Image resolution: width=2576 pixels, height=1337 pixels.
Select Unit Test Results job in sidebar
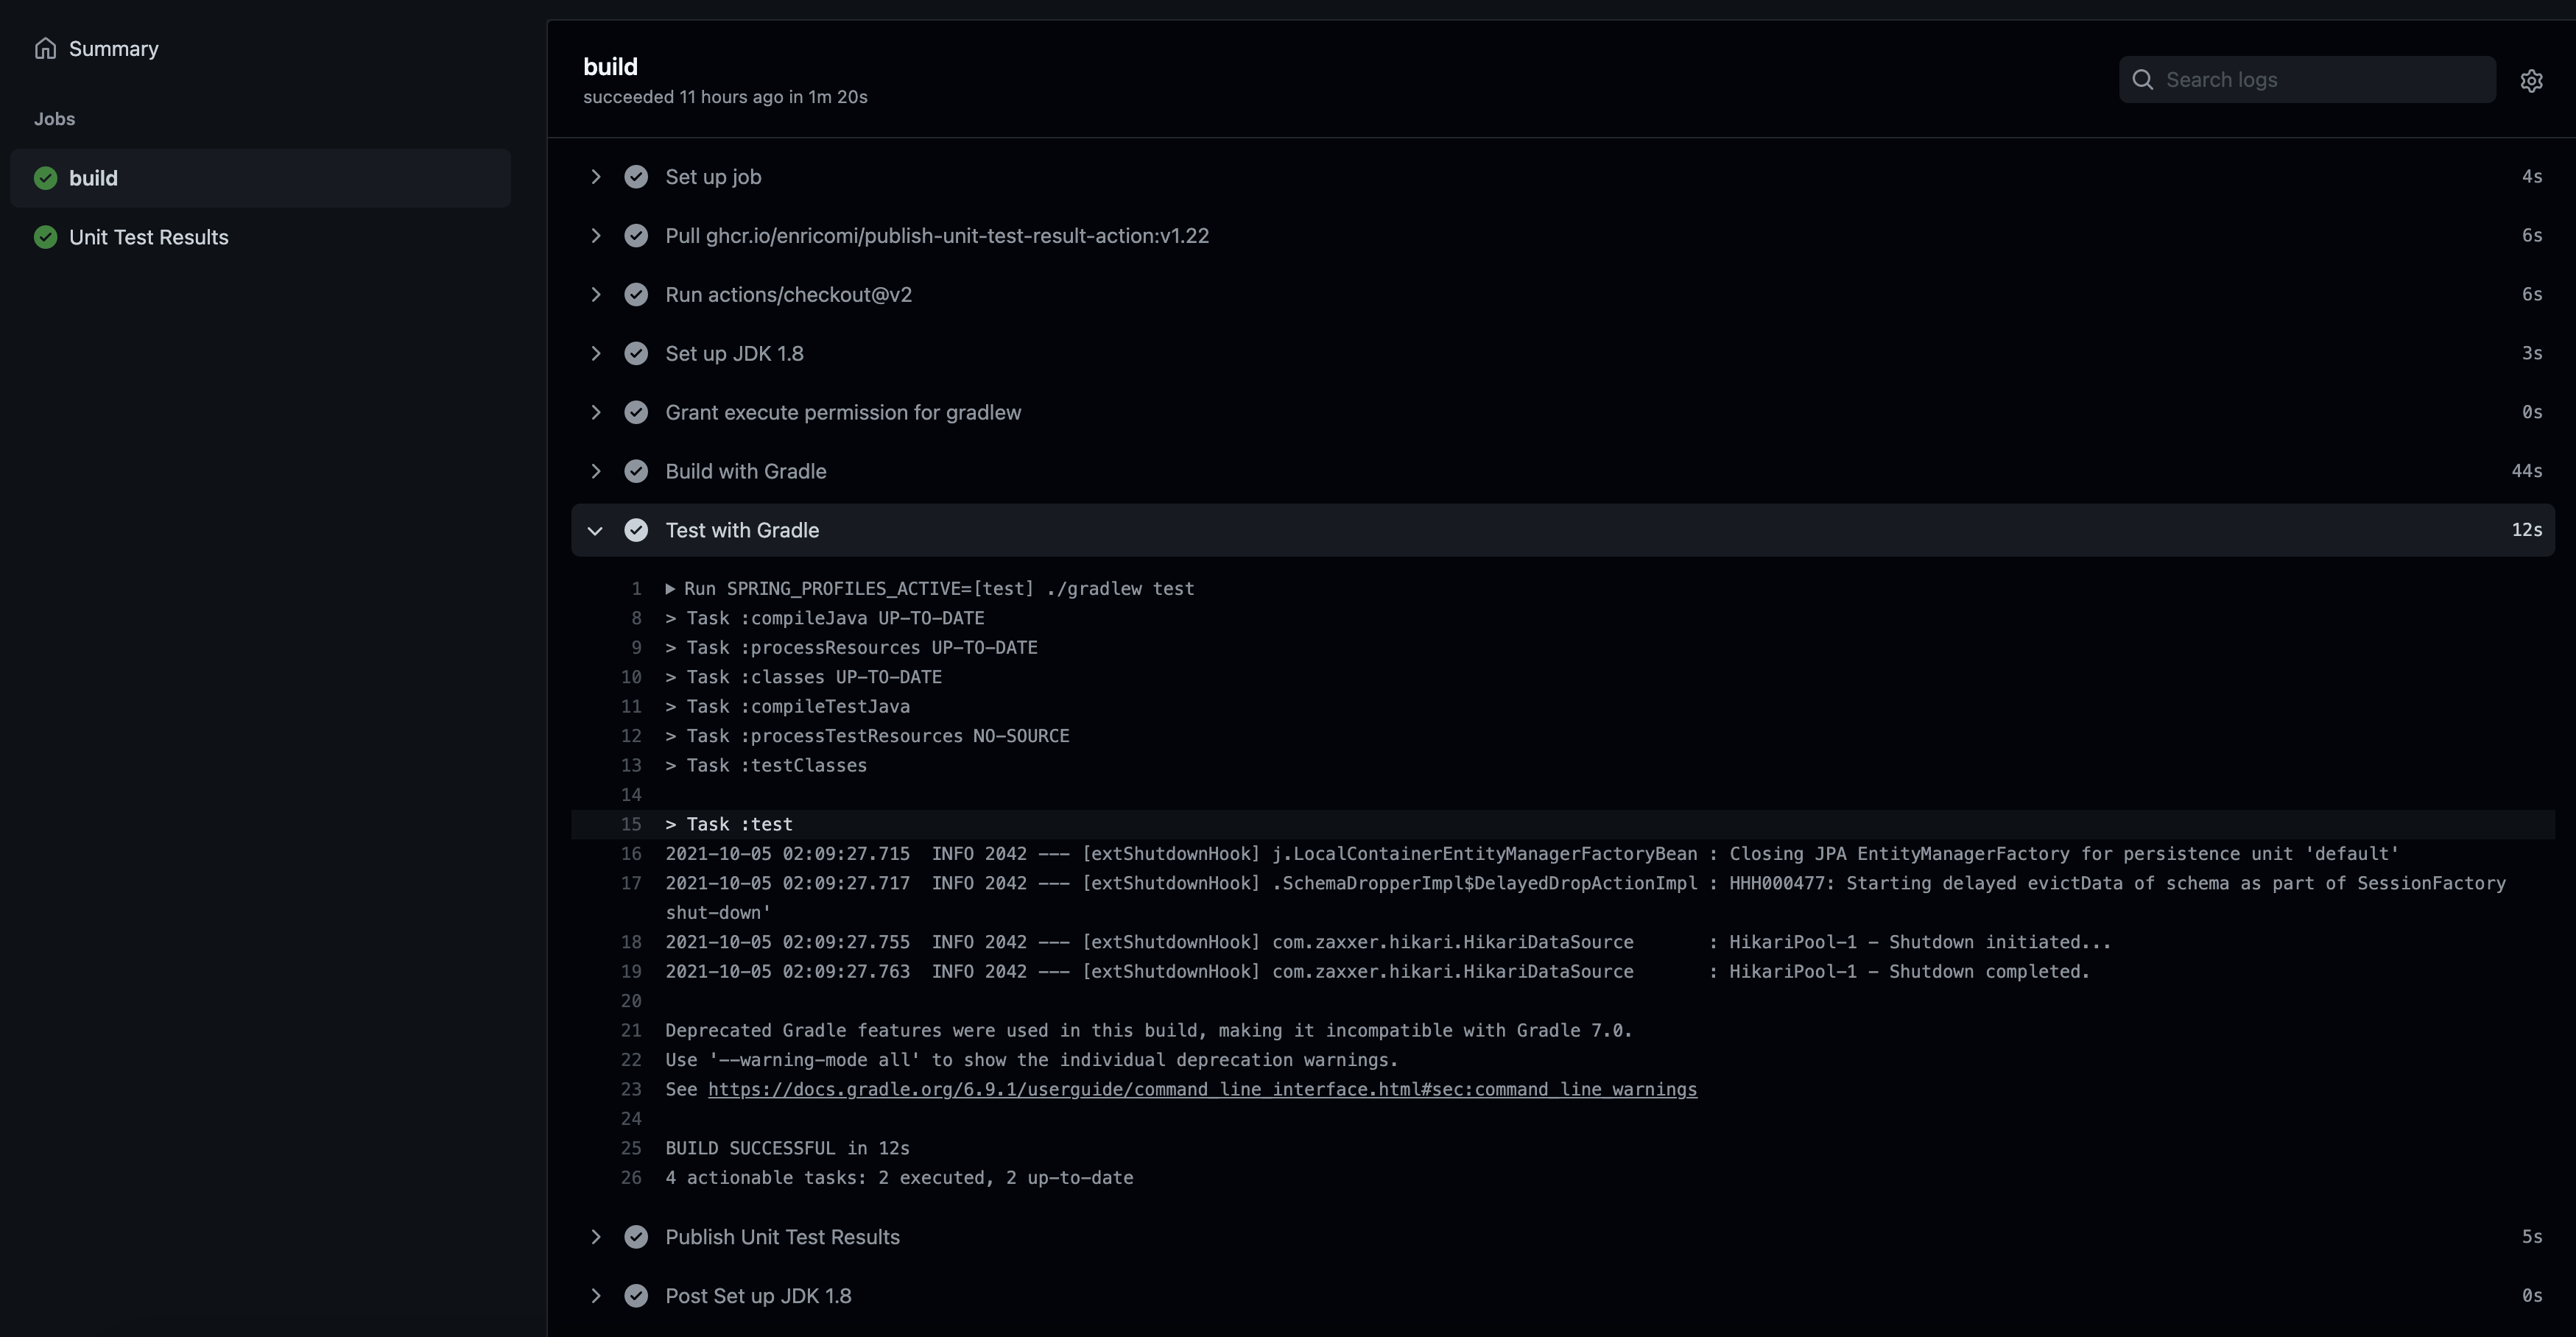[x=148, y=237]
